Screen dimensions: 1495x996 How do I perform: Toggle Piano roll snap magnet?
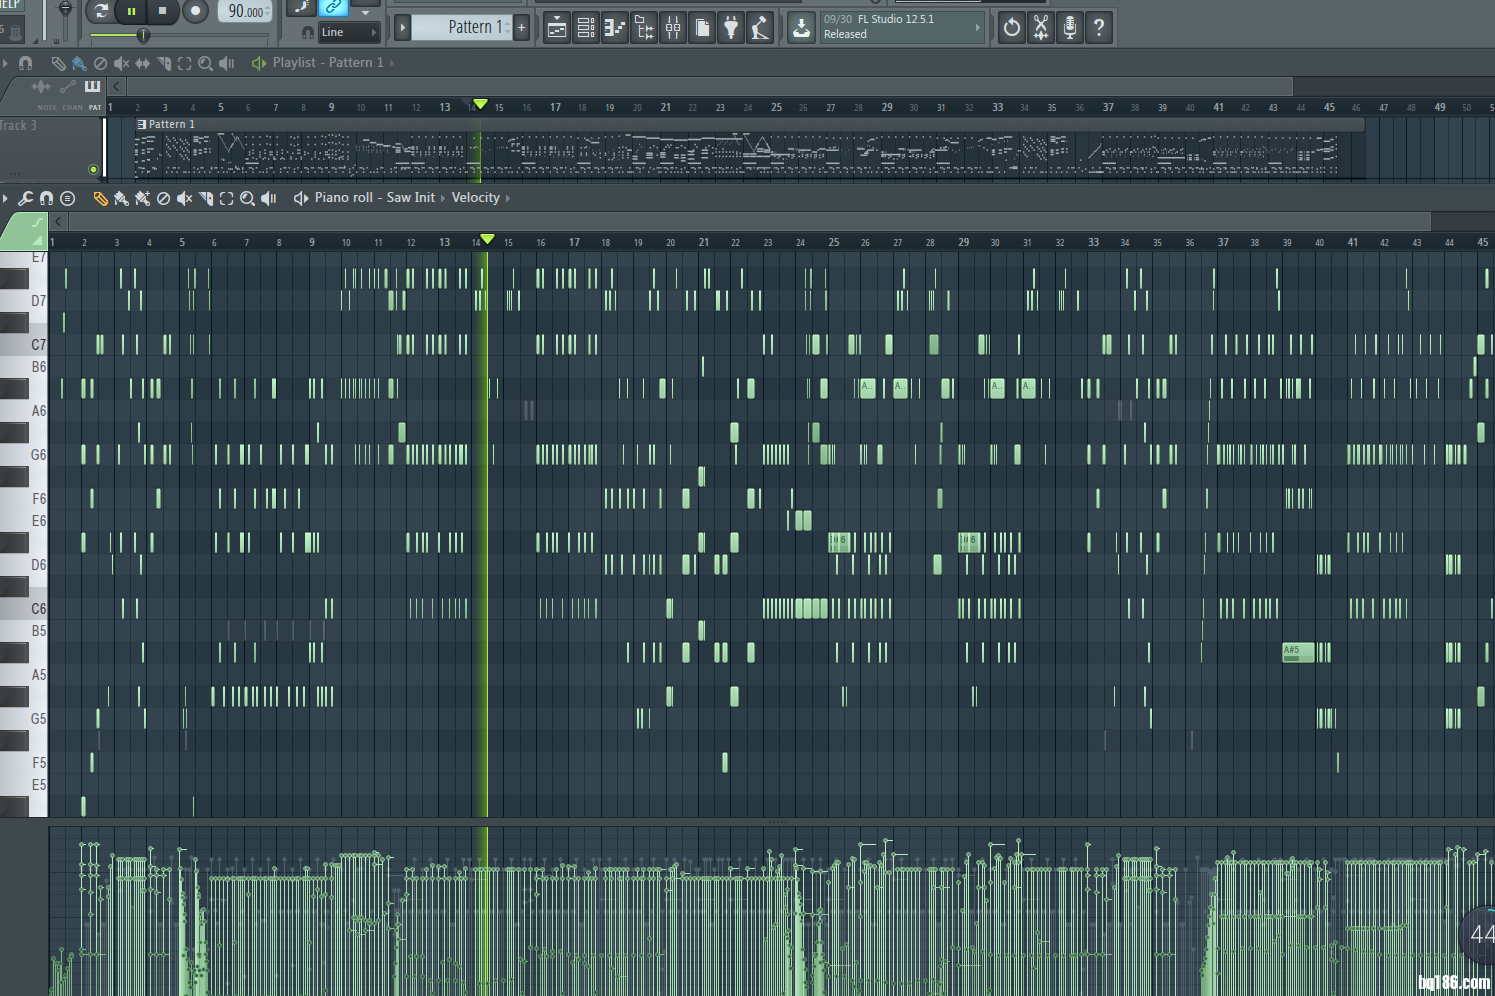pyautogui.click(x=46, y=198)
